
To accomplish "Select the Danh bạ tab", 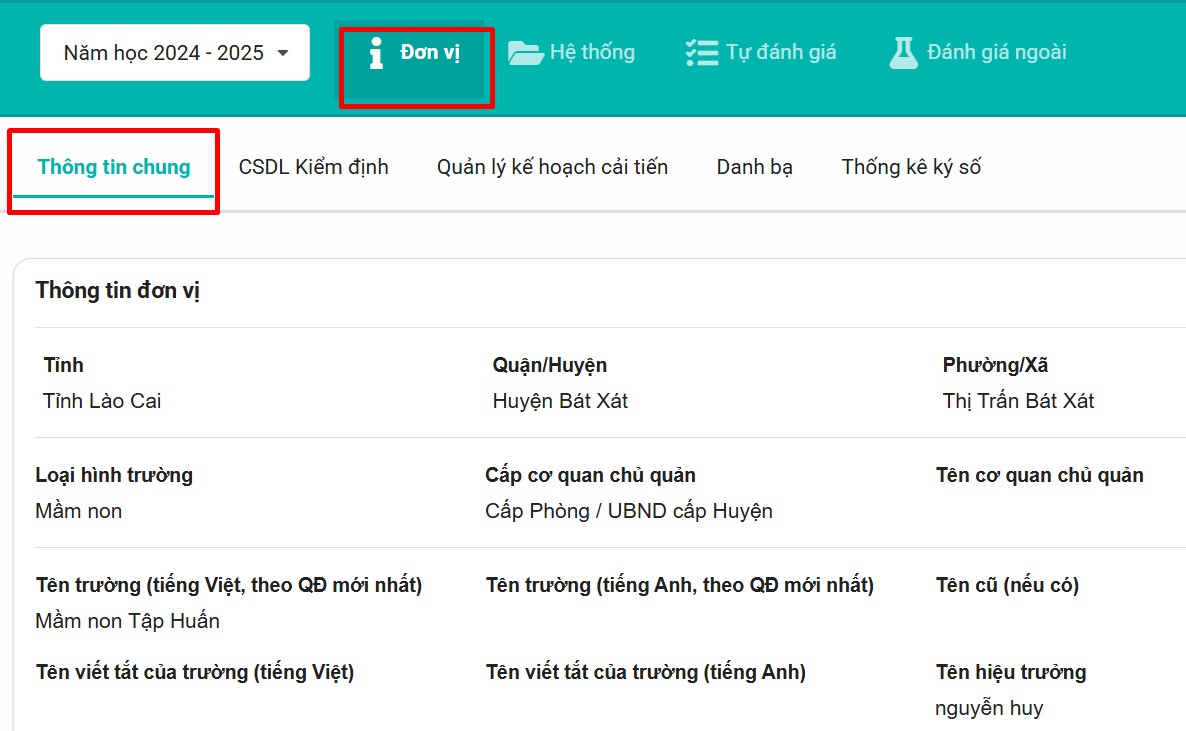I will point(754,167).
